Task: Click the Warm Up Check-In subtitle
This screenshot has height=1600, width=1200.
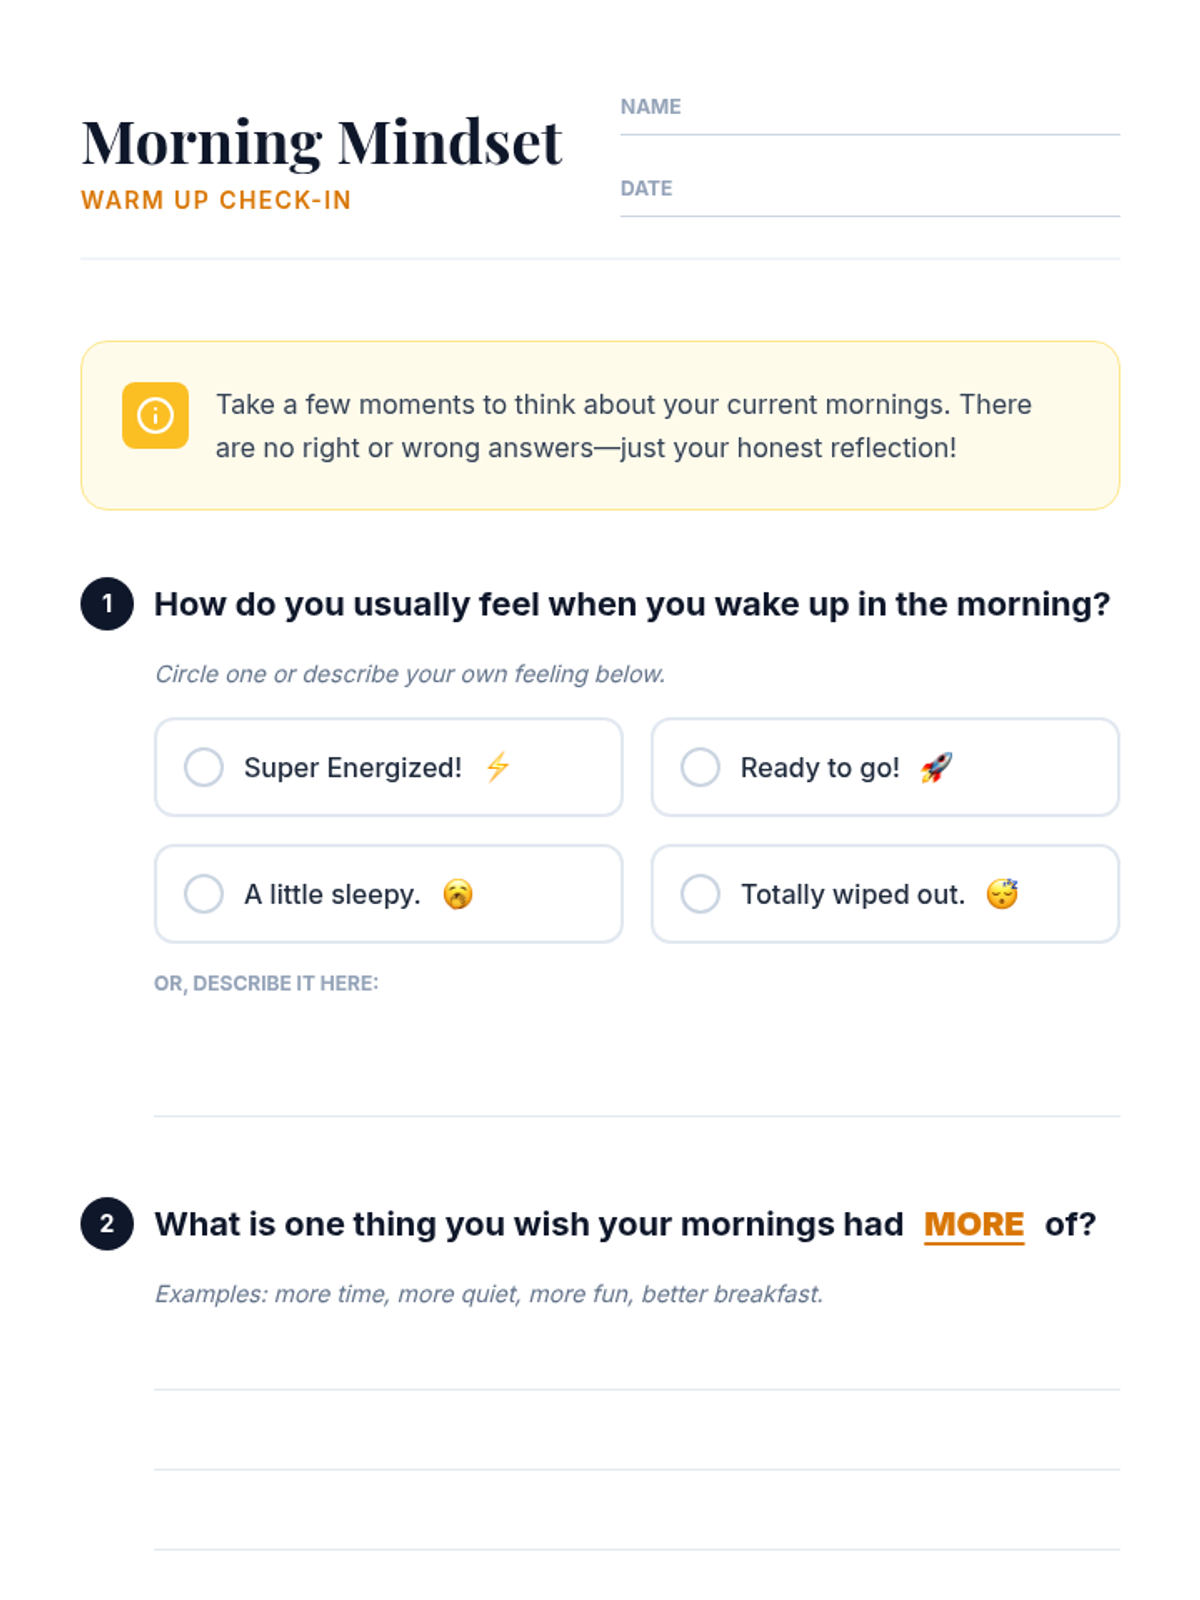Action: 216,200
